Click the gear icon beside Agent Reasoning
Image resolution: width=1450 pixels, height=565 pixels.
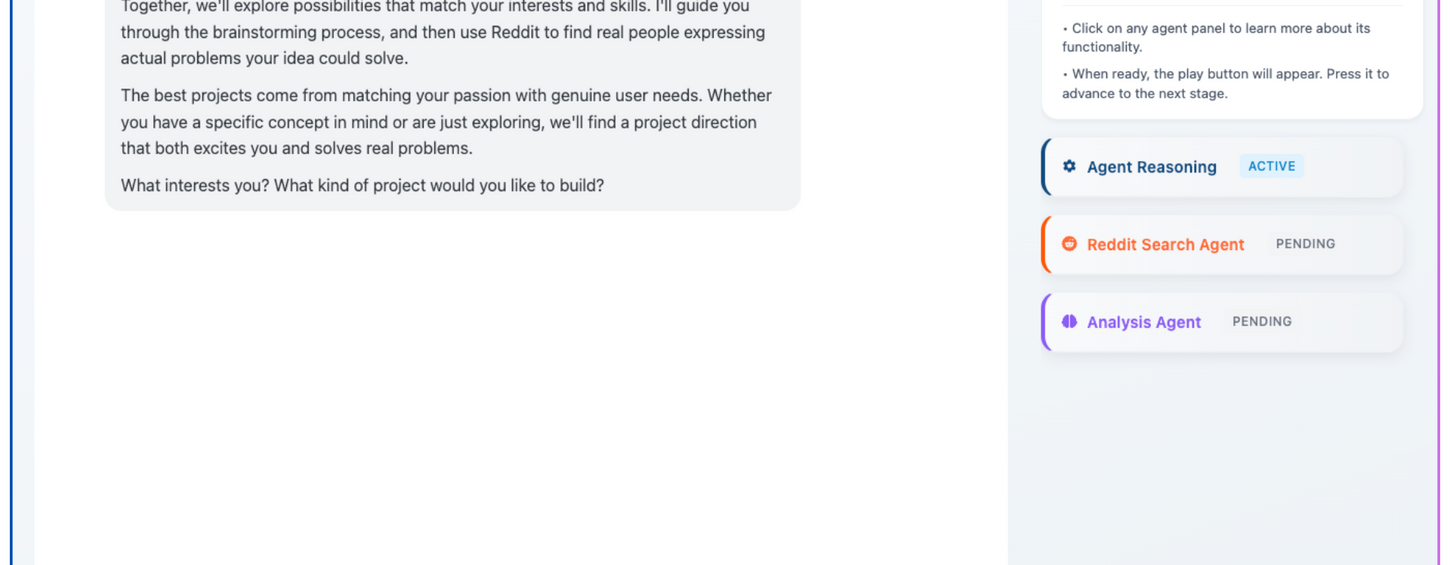point(1069,167)
